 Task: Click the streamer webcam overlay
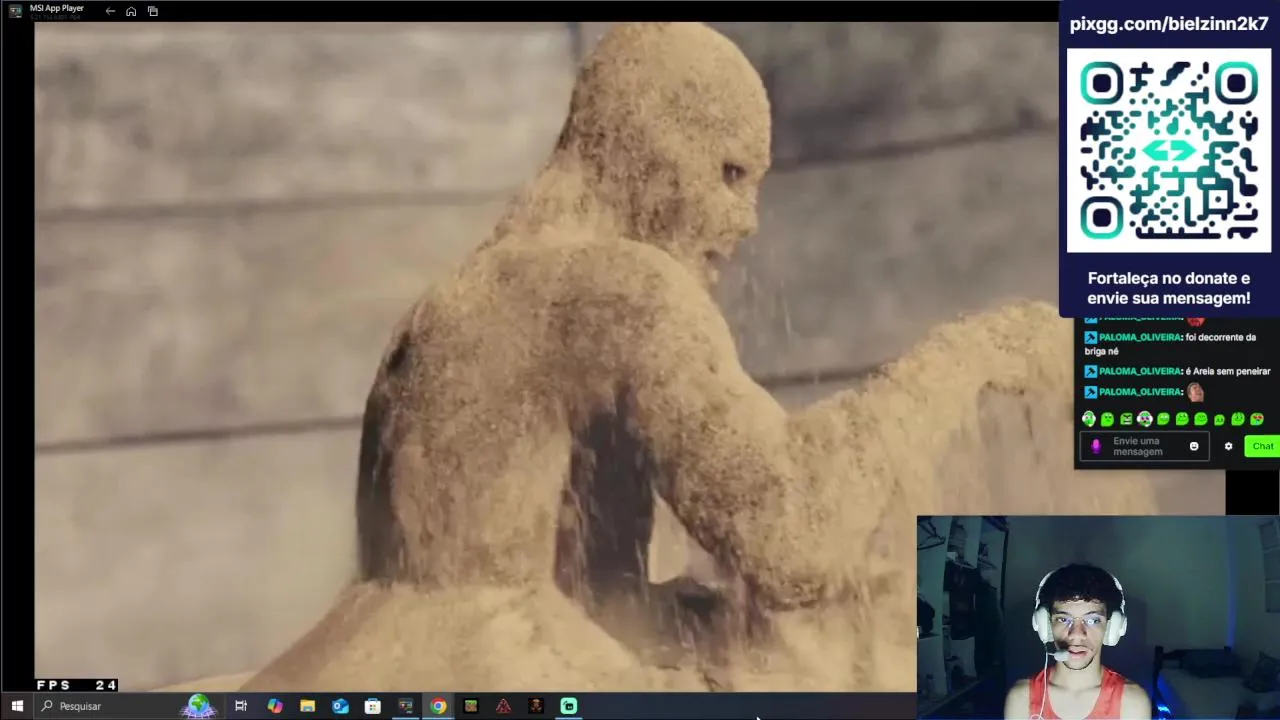coord(1098,617)
